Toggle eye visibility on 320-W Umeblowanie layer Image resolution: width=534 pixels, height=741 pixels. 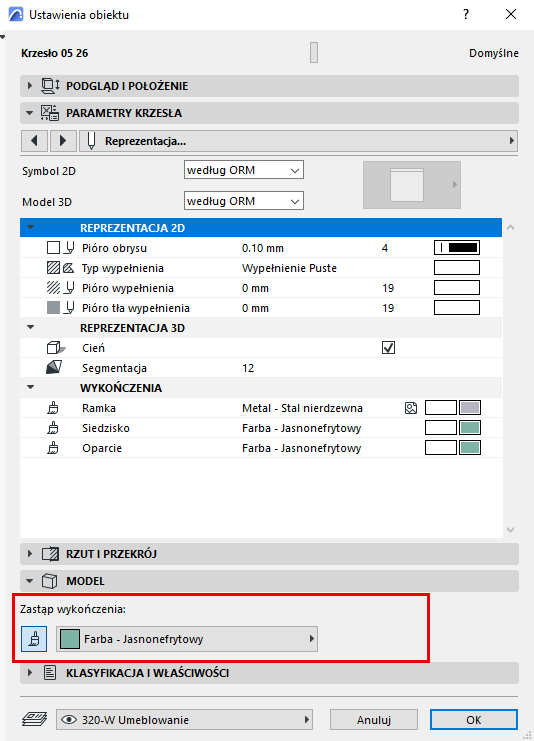69,720
